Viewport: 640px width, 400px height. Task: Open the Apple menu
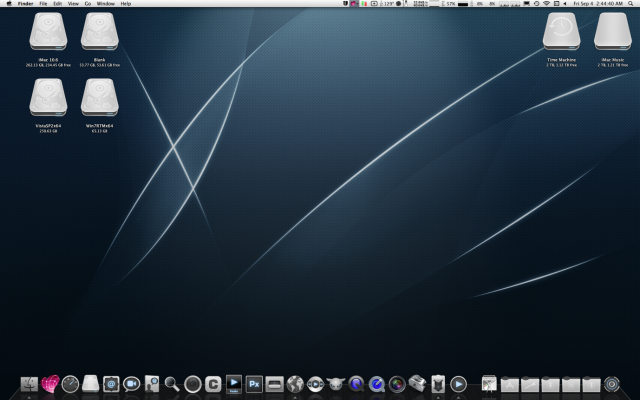[9, 4]
